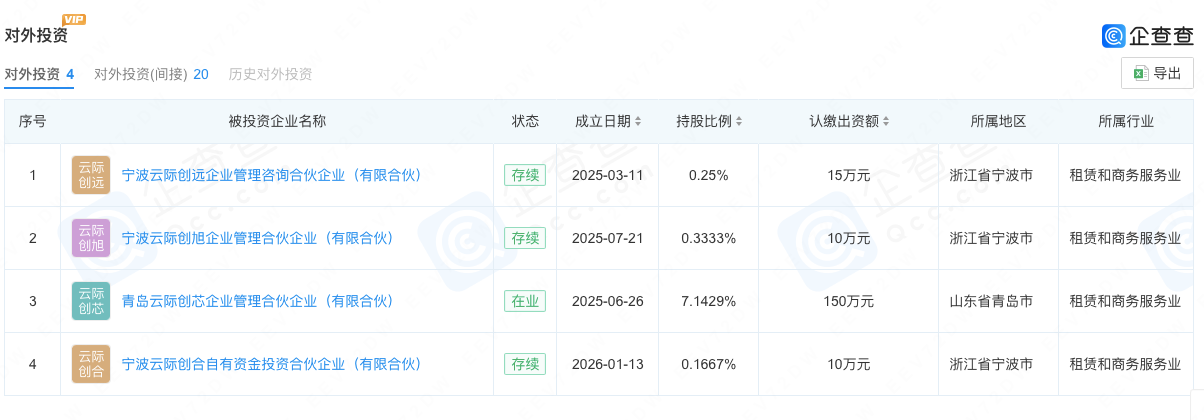Click the 云际创远 company logo icon
Screen dimensions: 1204x420
coord(91,175)
